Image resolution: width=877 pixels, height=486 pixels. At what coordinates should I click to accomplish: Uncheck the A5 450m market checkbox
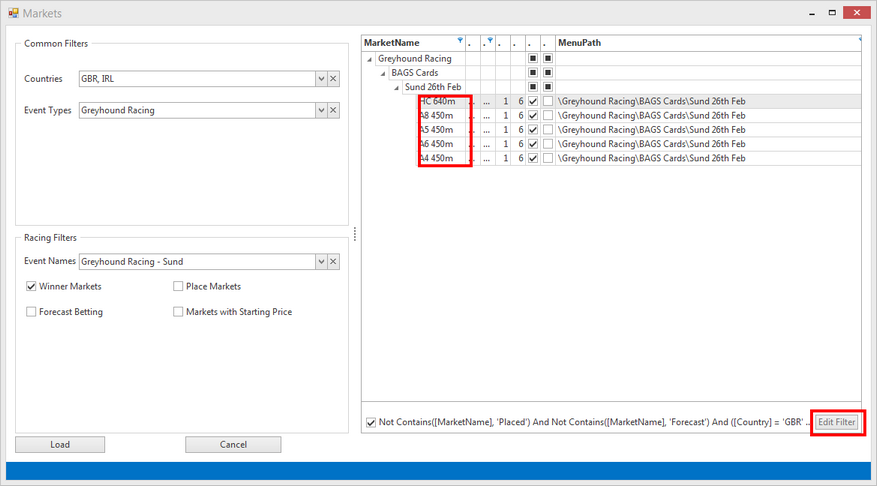(533, 130)
